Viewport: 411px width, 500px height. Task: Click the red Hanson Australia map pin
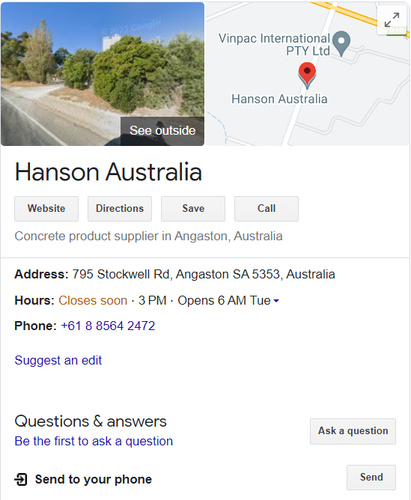(x=307, y=75)
